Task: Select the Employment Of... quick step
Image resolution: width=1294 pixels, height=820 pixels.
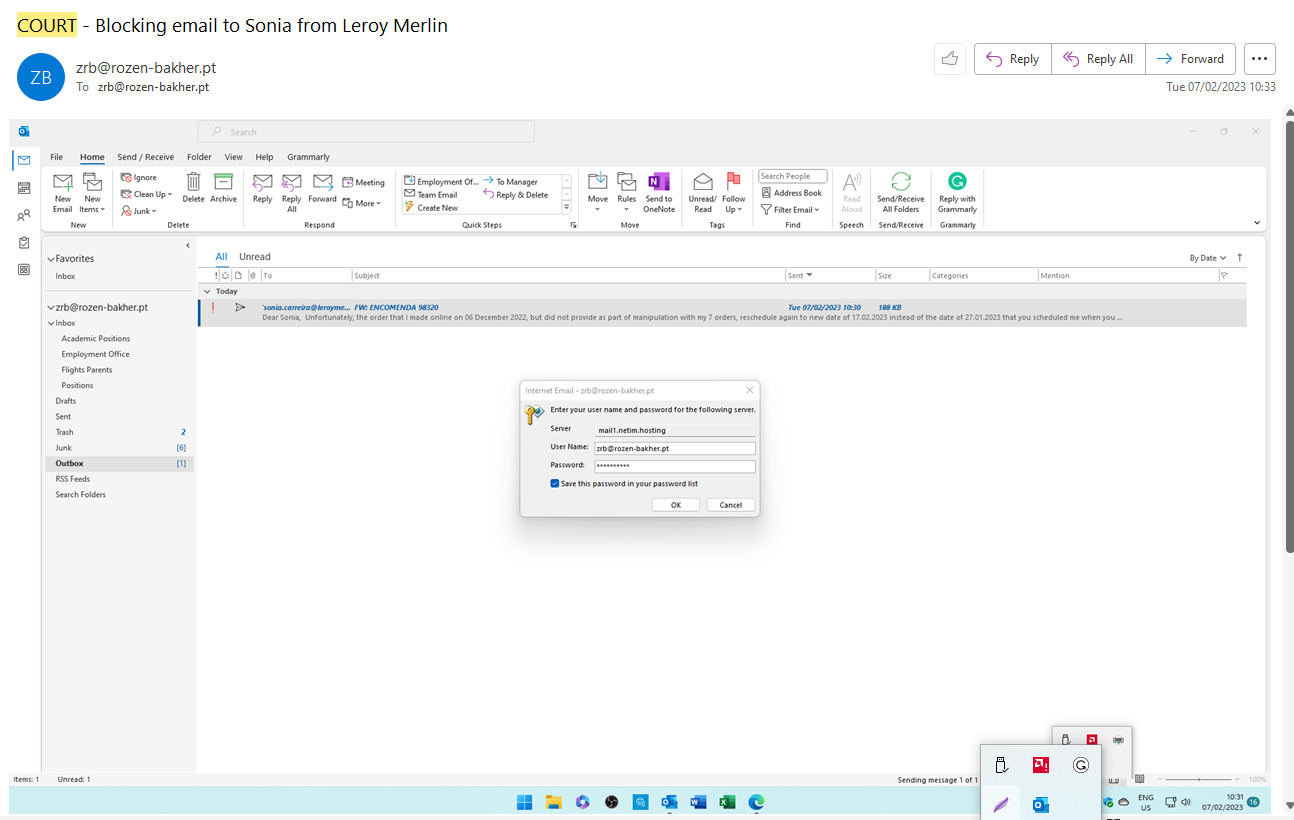Action: coord(441,182)
